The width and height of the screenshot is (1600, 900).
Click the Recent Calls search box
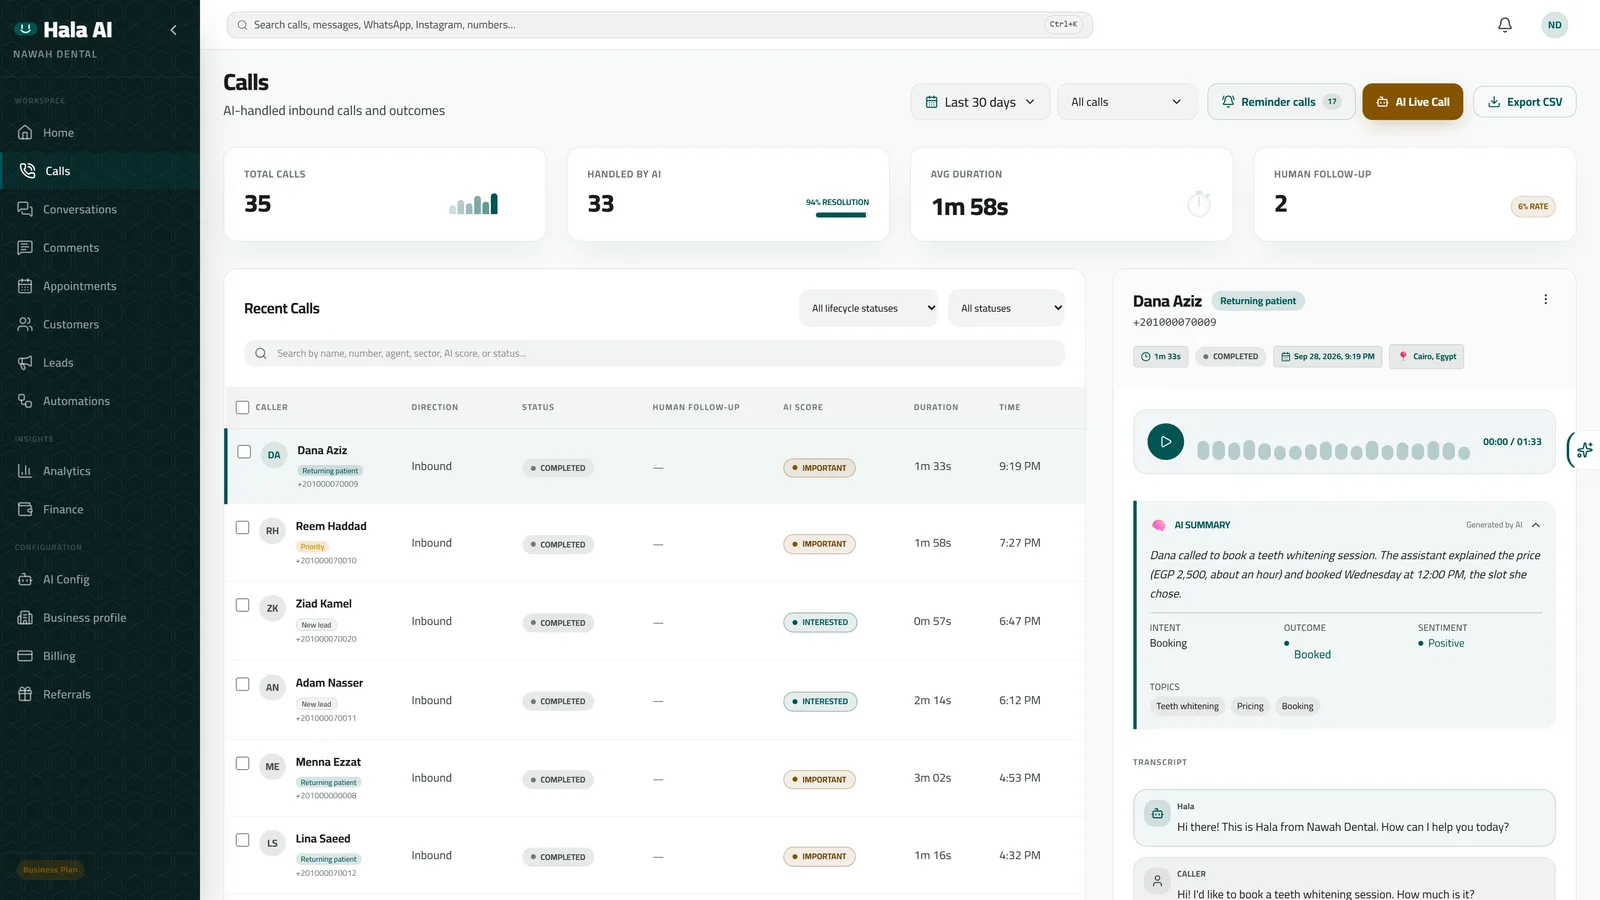[x=654, y=353]
